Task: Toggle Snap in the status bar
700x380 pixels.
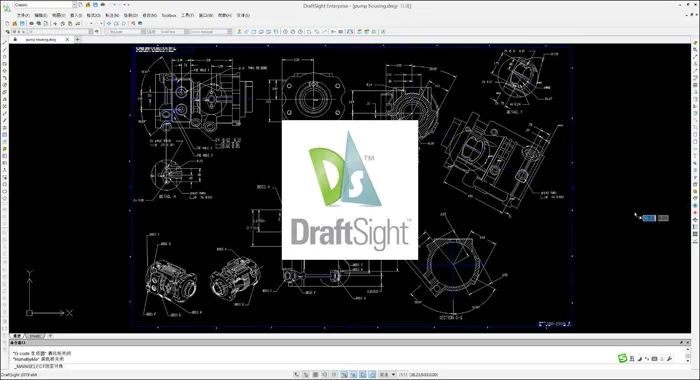Action: tap(297, 375)
